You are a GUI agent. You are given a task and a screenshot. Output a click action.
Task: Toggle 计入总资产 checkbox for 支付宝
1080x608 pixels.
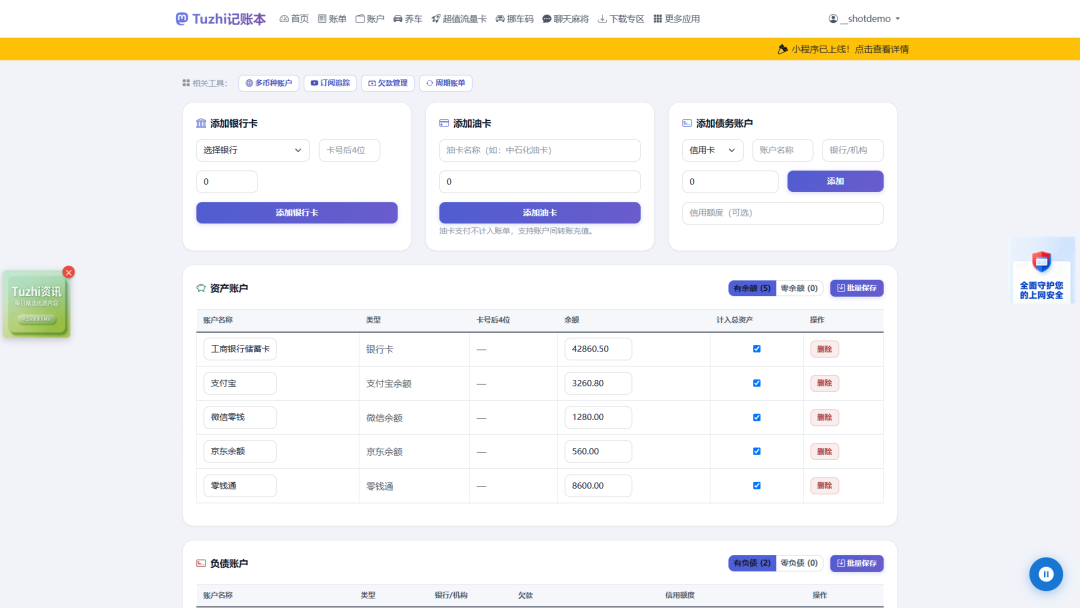(757, 383)
